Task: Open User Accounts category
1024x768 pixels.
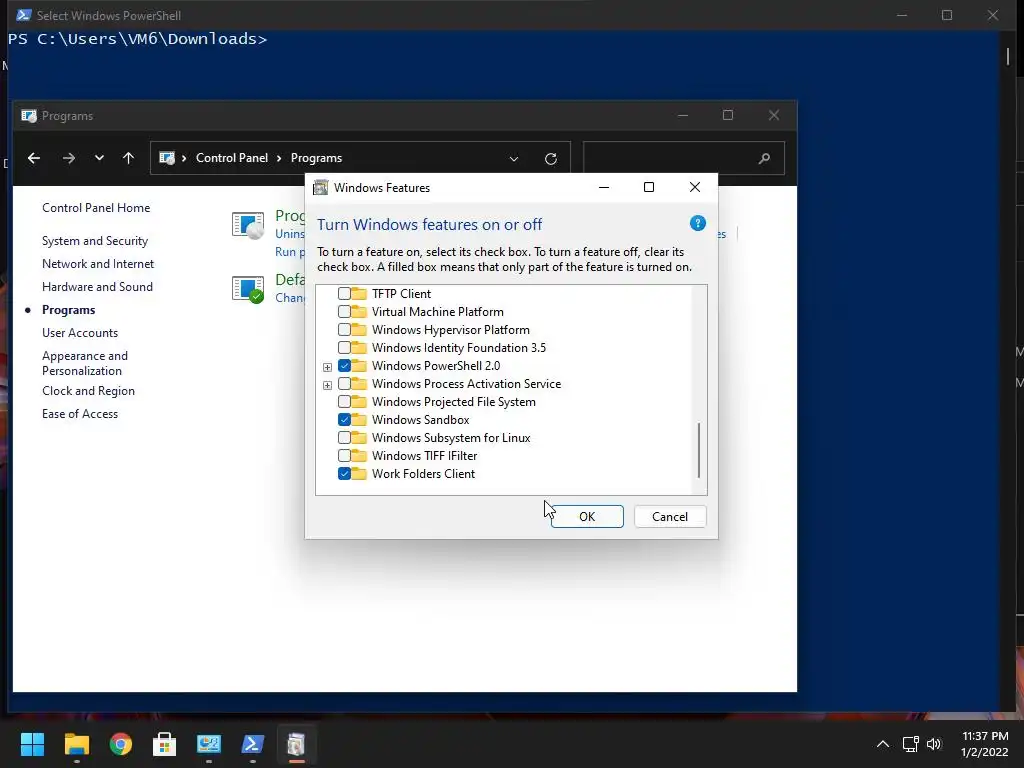Action: coord(80,332)
